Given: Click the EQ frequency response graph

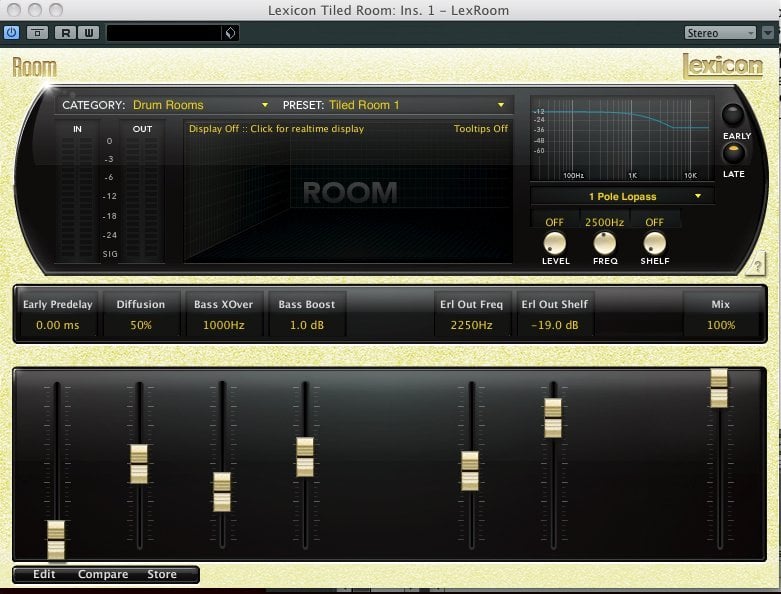Looking at the screenshot, I should [x=622, y=138].
